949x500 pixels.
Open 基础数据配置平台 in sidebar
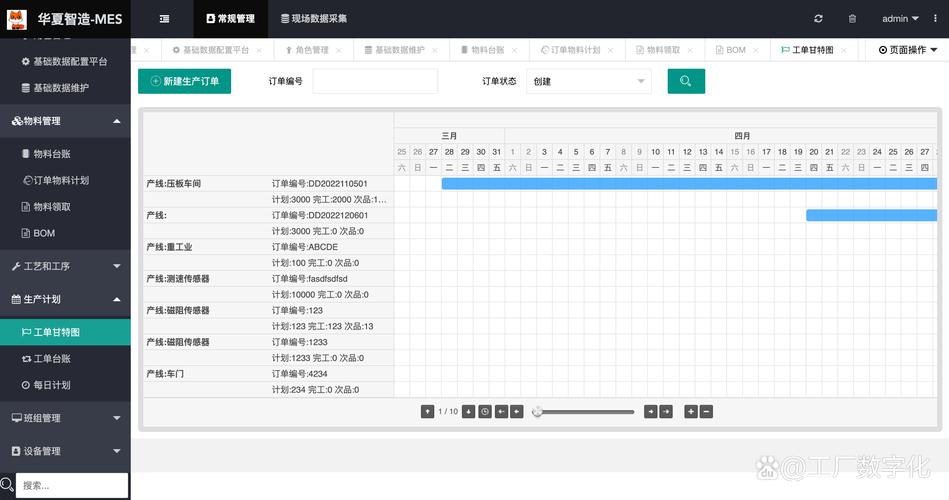pos(65,62)
